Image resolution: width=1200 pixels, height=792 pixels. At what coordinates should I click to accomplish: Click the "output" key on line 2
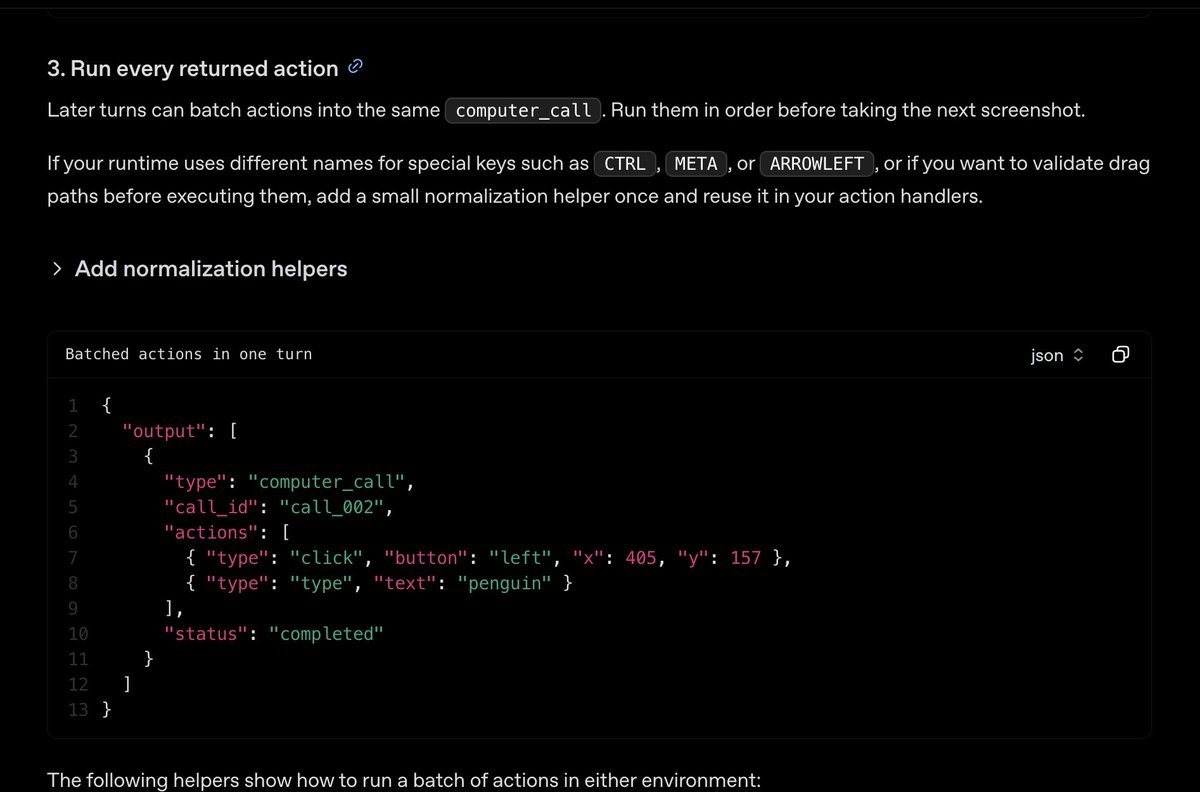tap(164, 431)
